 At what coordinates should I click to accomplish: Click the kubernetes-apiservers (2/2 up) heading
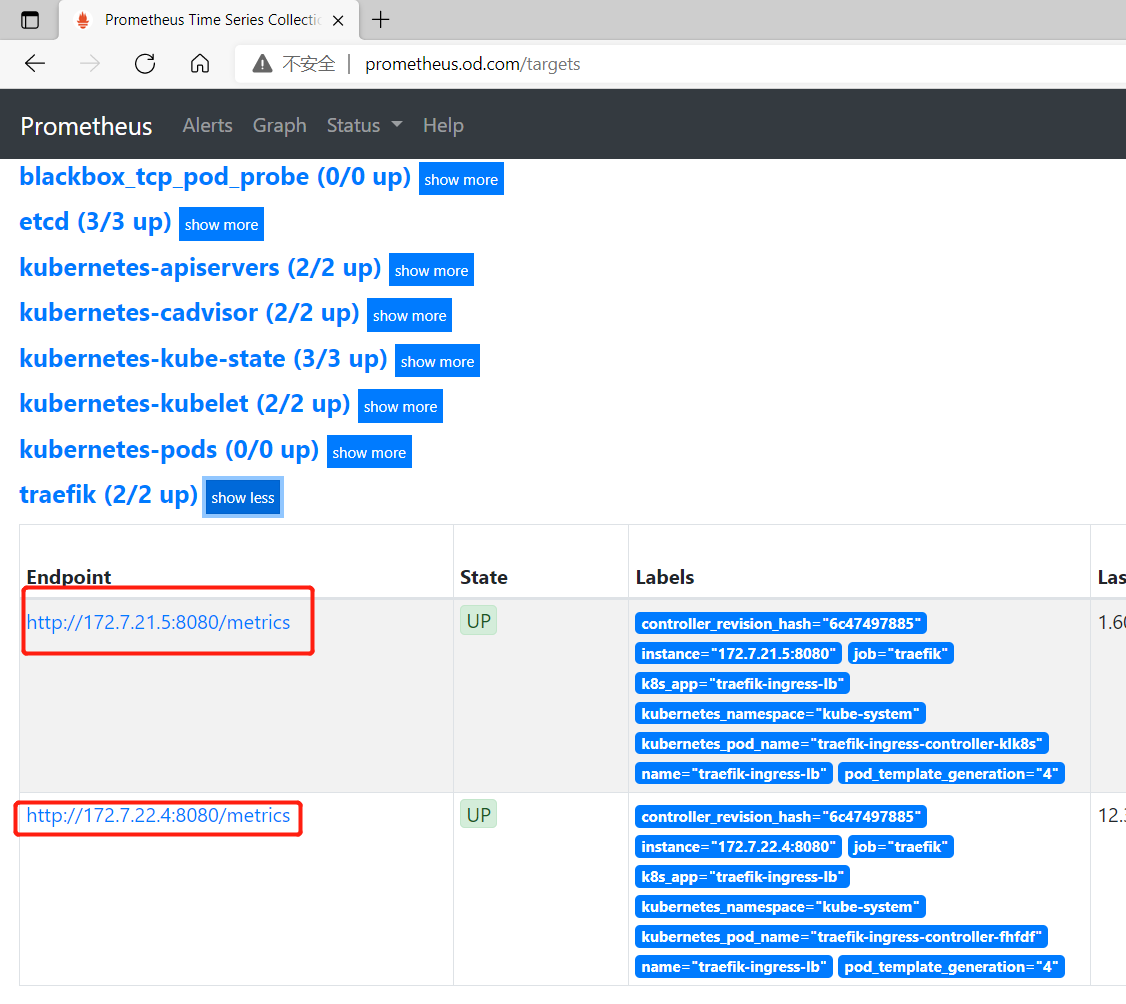coord(200,268)
